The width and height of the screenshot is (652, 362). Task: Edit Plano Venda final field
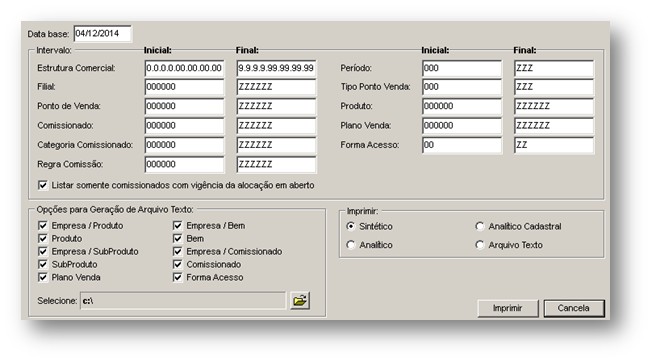point(554,126)
